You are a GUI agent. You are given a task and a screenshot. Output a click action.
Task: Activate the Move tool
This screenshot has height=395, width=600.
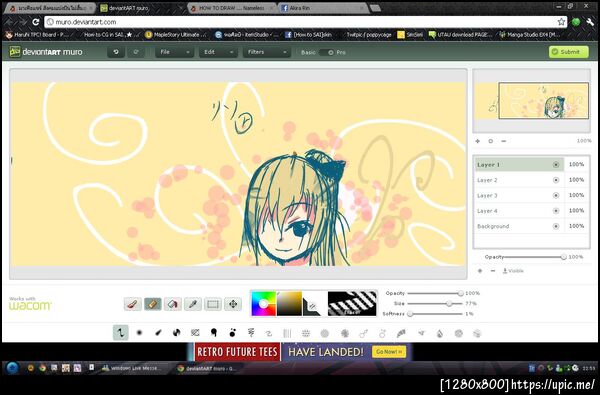point(233,304)
